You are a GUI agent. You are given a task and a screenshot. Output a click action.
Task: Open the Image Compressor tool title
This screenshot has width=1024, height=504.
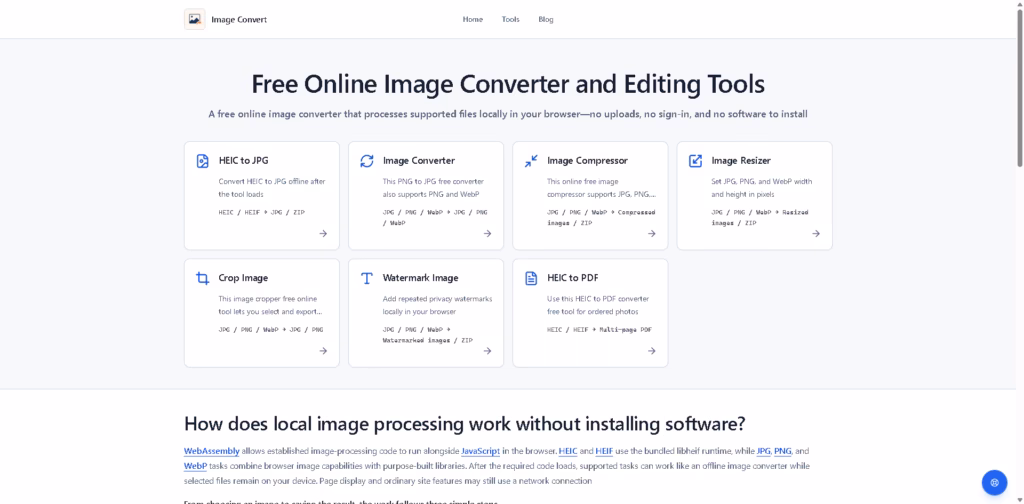click(588, 161)
